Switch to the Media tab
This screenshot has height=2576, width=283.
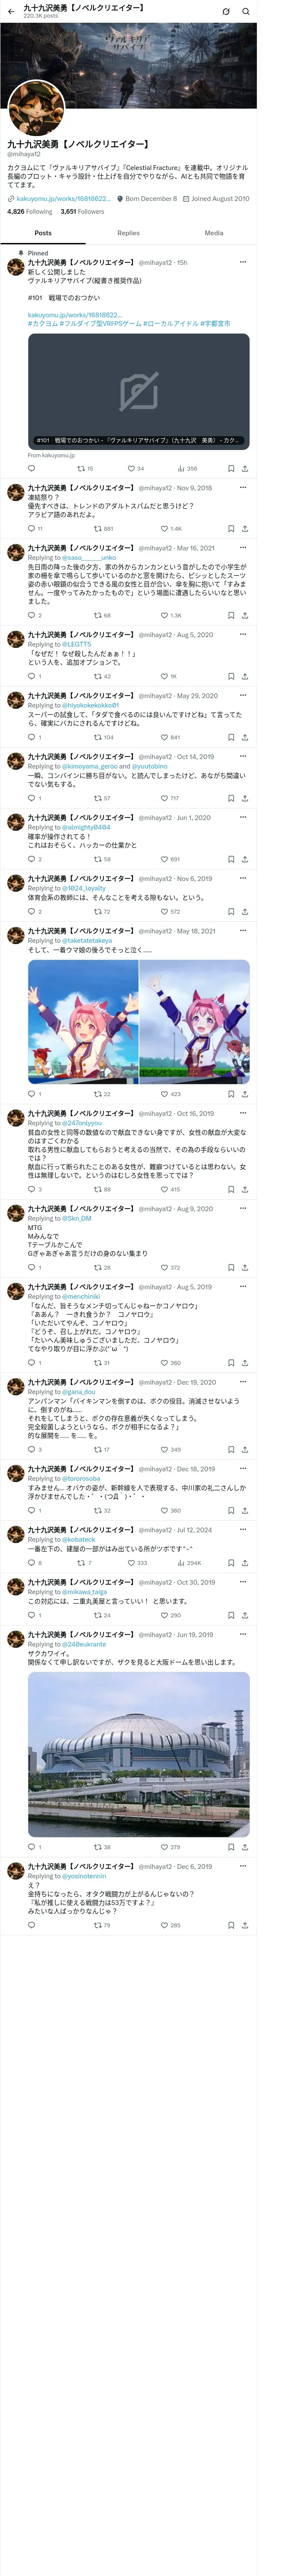[214, 233]
